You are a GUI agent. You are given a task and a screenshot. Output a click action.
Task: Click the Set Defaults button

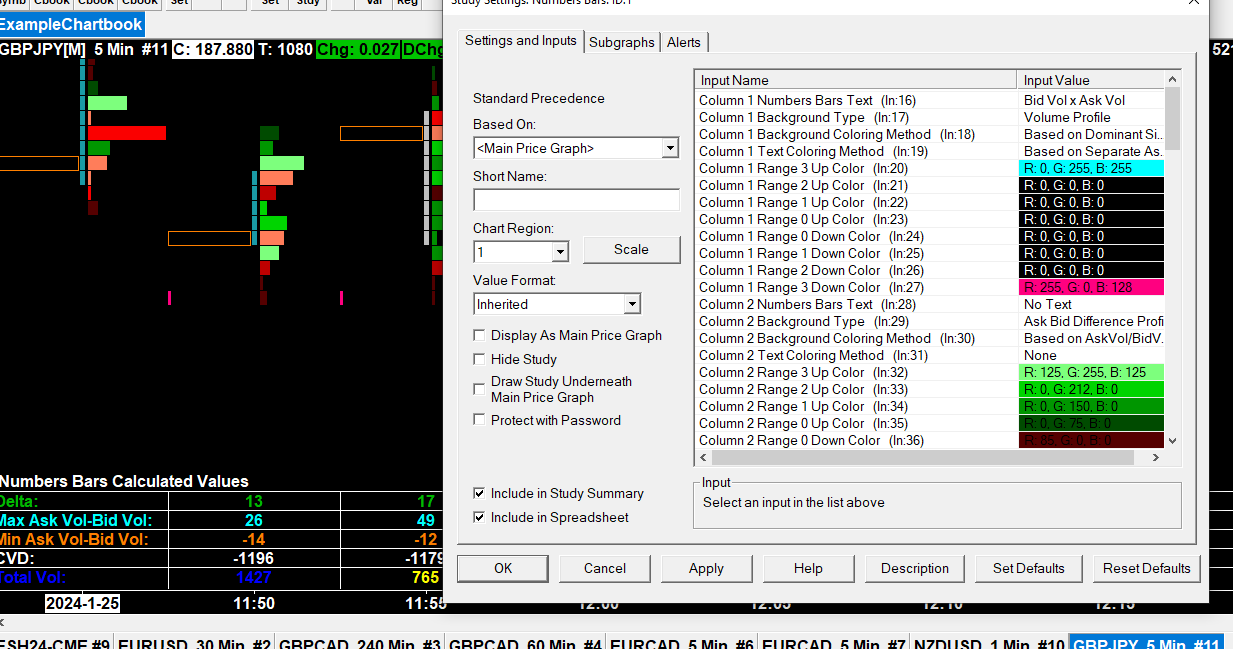(1028, 568)
